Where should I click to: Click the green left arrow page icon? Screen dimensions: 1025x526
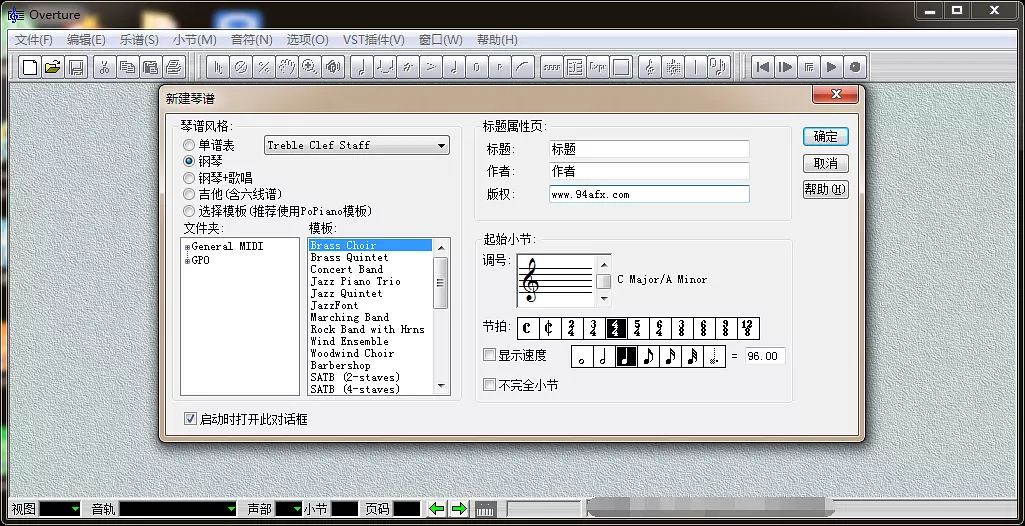(x=437, y=509)
